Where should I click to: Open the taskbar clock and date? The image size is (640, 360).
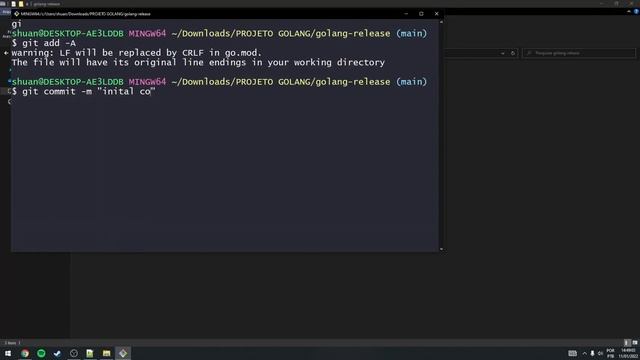tap(629, 353)
